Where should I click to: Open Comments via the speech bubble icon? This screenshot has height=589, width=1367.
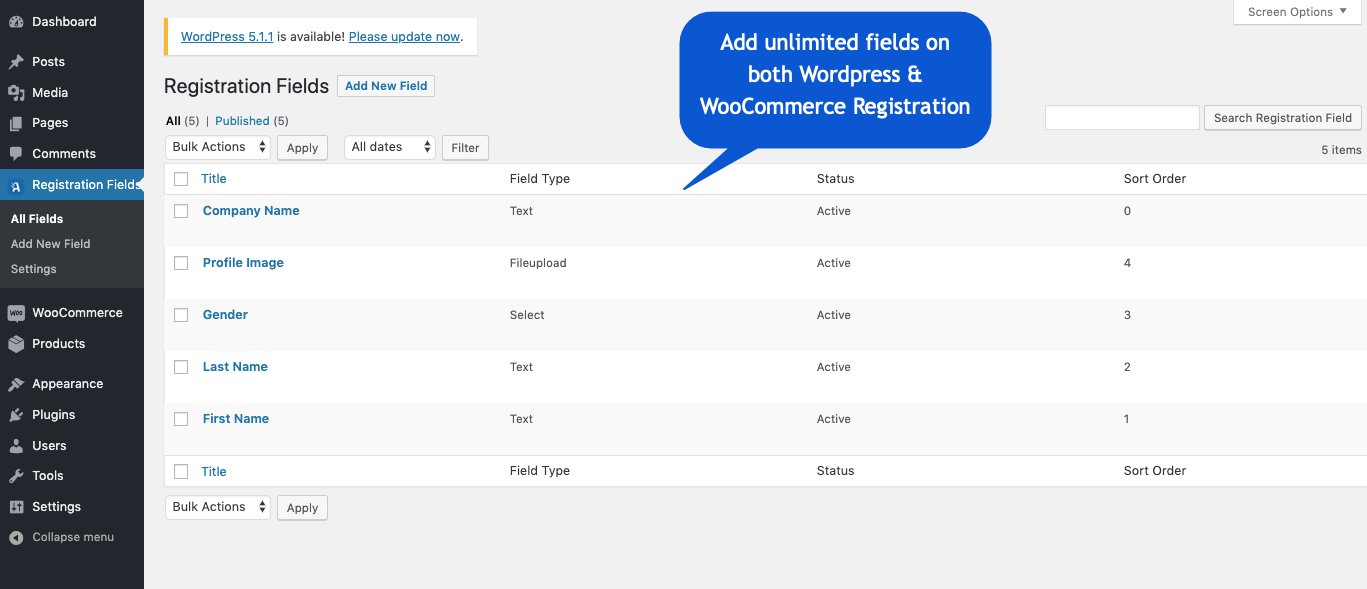pos(16,153)
